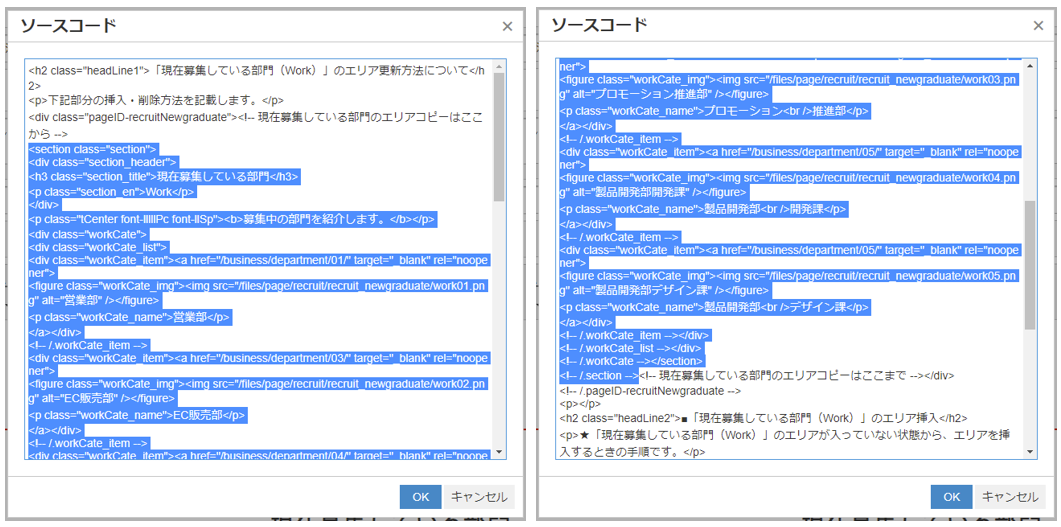Click scroll-up arrow in right dialog's code area
The width and height of the screenshot is (1061, 527).
1030,66
